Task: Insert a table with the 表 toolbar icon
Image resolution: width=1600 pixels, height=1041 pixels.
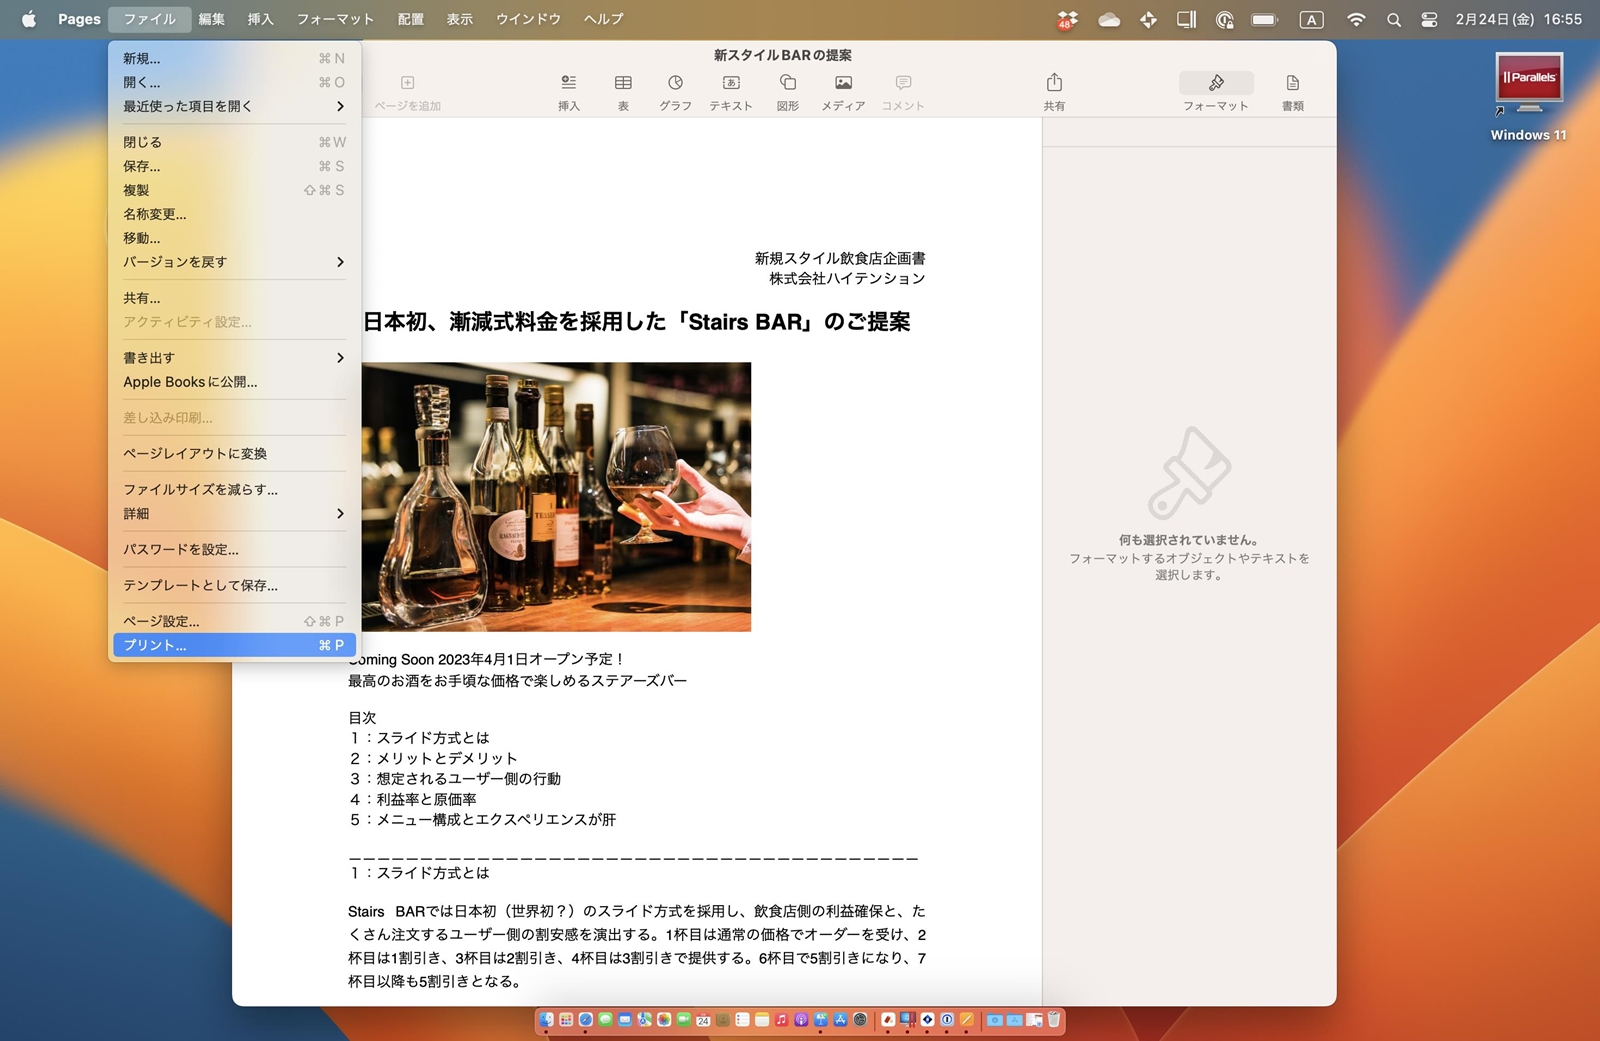Action: click(623, 91)
